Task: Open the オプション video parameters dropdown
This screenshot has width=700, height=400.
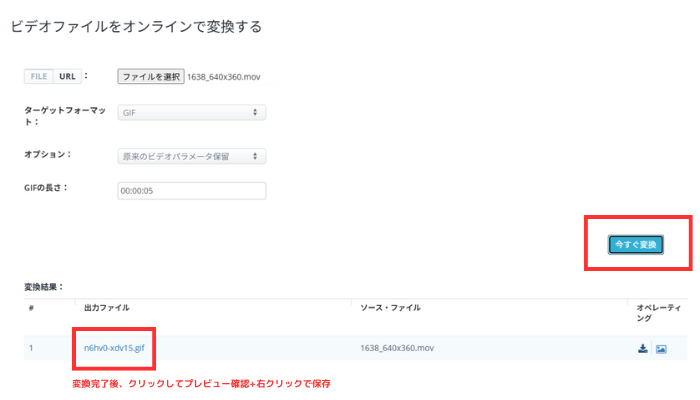Action: [192, 156]
